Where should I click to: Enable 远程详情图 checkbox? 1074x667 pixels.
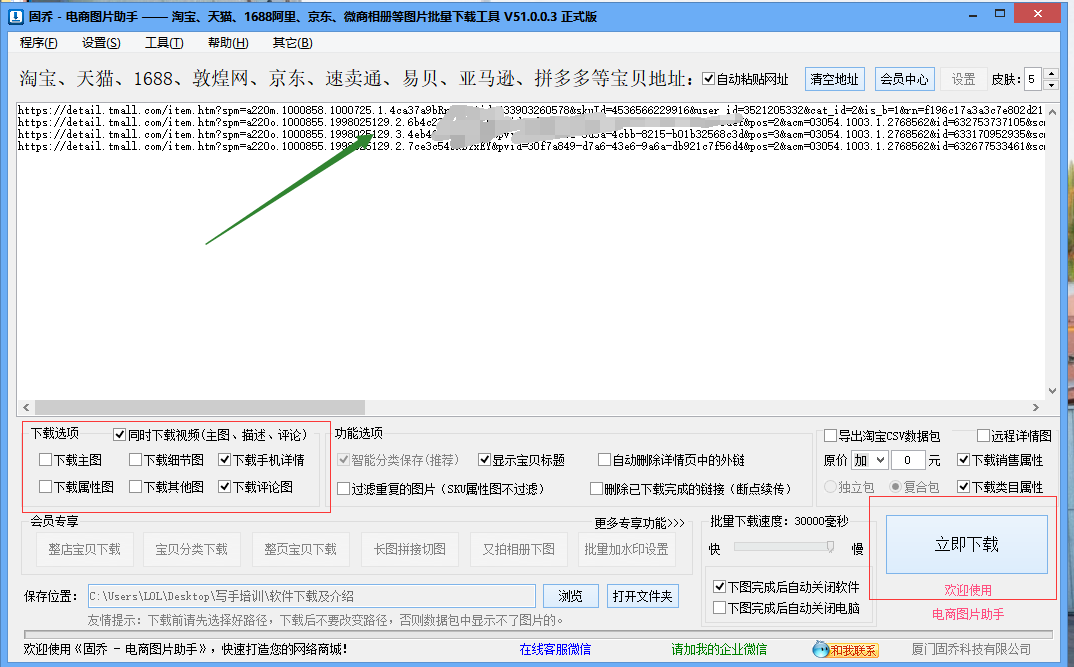pyautogui.click(x=983, y=435)
